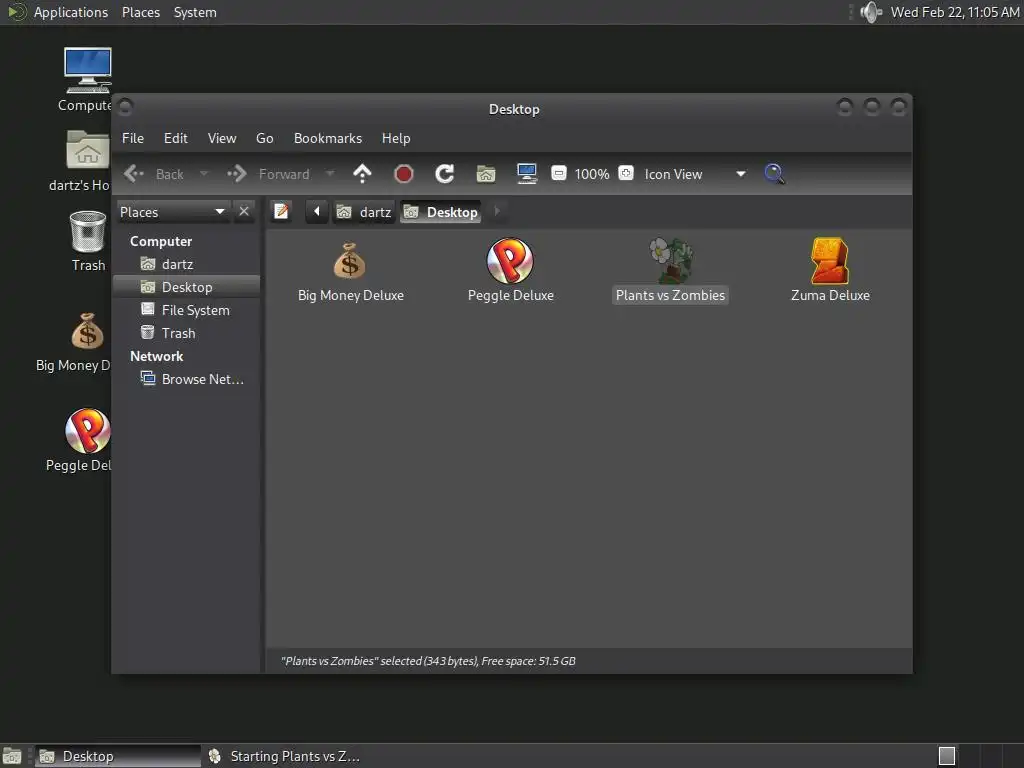Click the path bar right scroll arrow
Screen dimensions: 1024x768
coord(497,212)
